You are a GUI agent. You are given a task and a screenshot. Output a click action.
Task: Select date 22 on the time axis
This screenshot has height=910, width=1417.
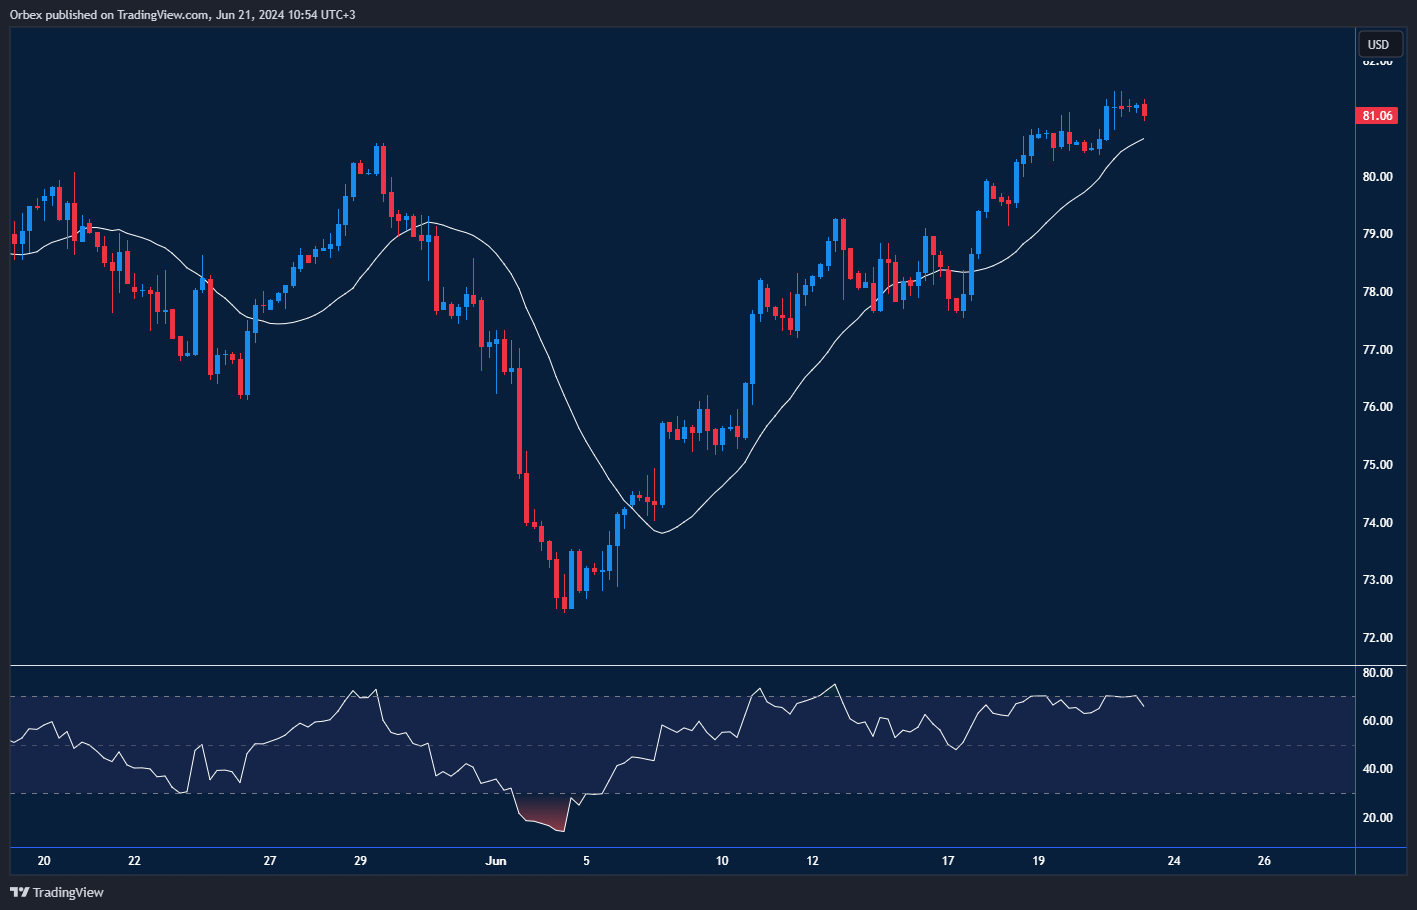coord(134,861)
